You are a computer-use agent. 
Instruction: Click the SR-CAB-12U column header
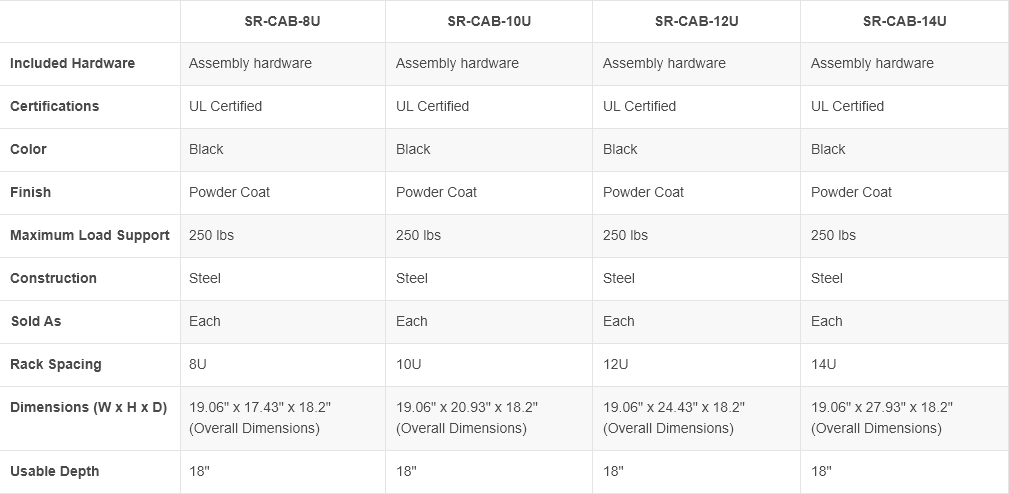tap(696, 21)
